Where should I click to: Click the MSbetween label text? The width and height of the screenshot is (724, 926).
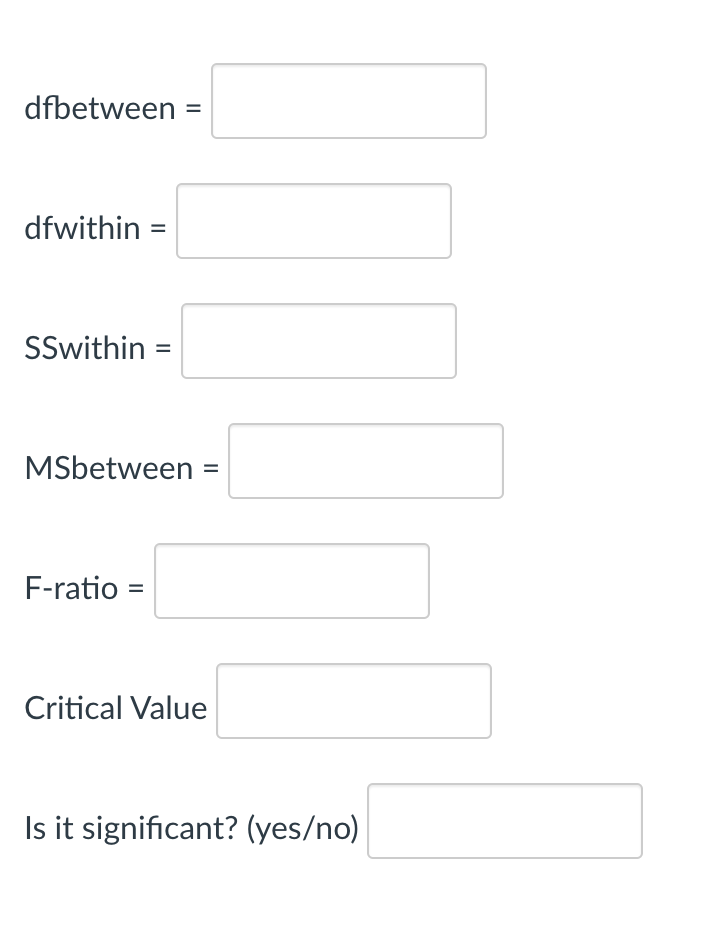110,468
